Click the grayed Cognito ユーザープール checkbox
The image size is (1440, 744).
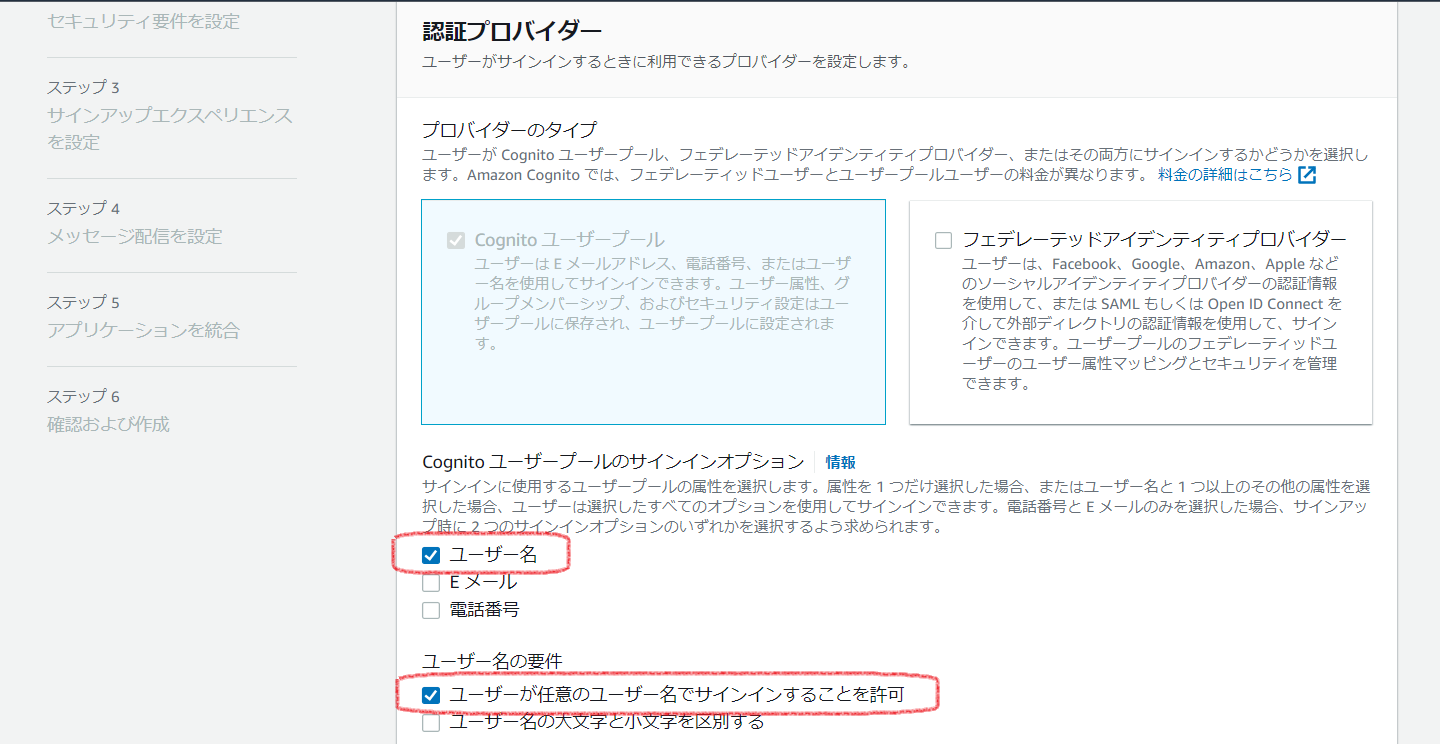tap(456, 239)
